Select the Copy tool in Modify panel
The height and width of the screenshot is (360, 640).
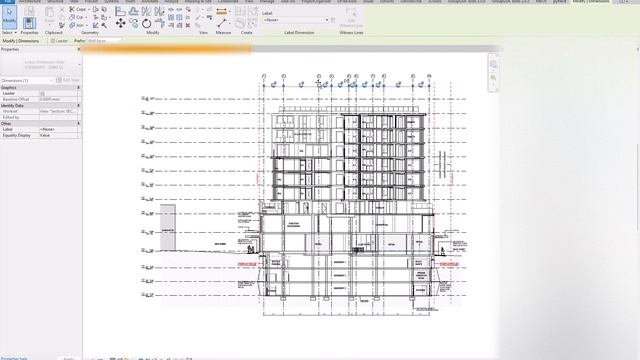[x=133, y=24]
